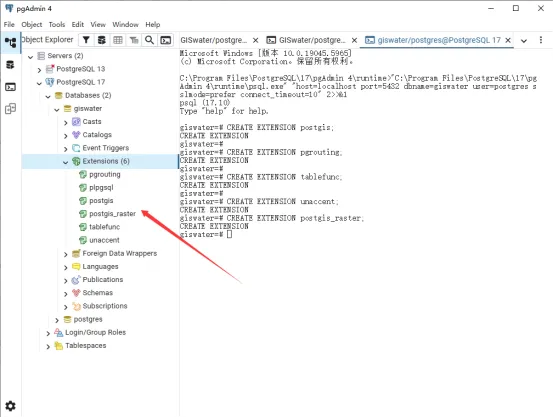Switch to the first GISwater/postgre... tab

[214, 40]
